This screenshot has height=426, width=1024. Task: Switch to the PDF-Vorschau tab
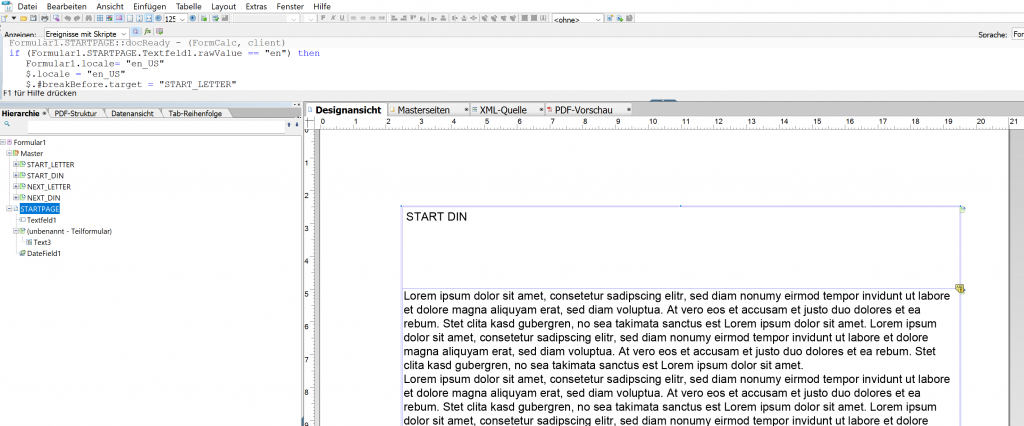(583, 109)
